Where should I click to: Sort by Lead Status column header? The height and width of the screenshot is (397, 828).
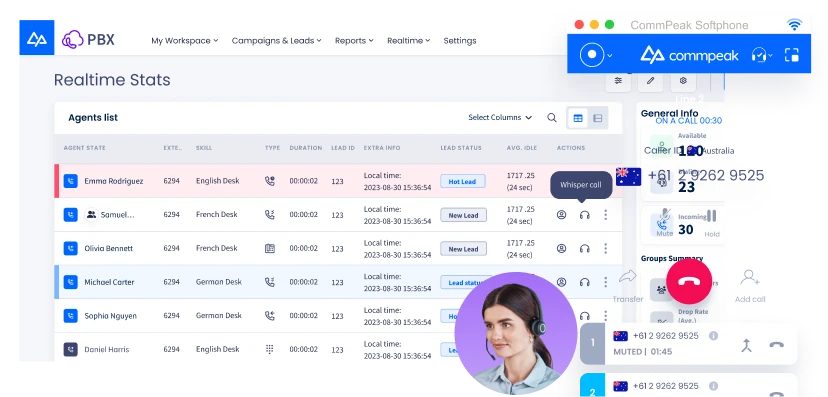pos(461,148)
